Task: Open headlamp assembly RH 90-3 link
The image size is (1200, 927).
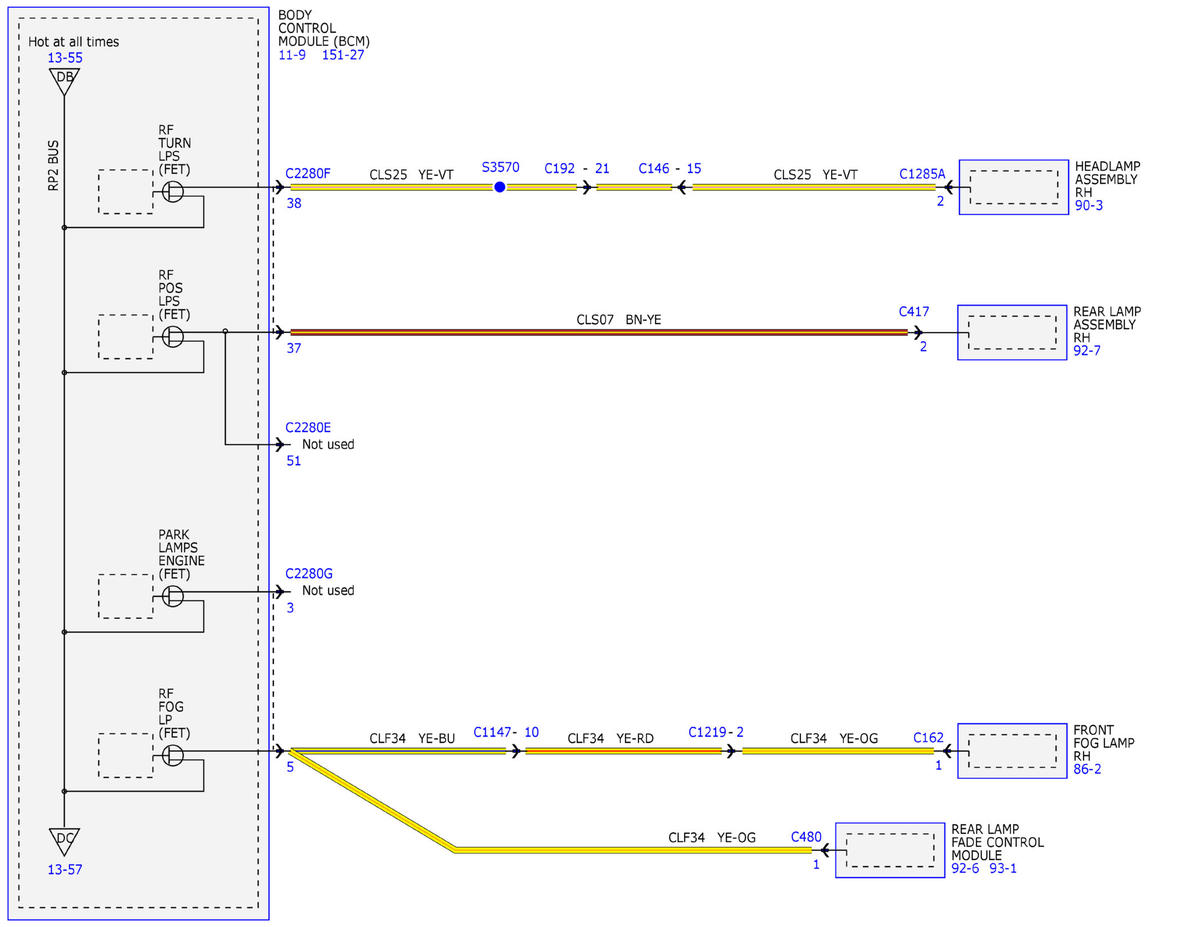Action: pyautogui.click(x=1089, y=206)
